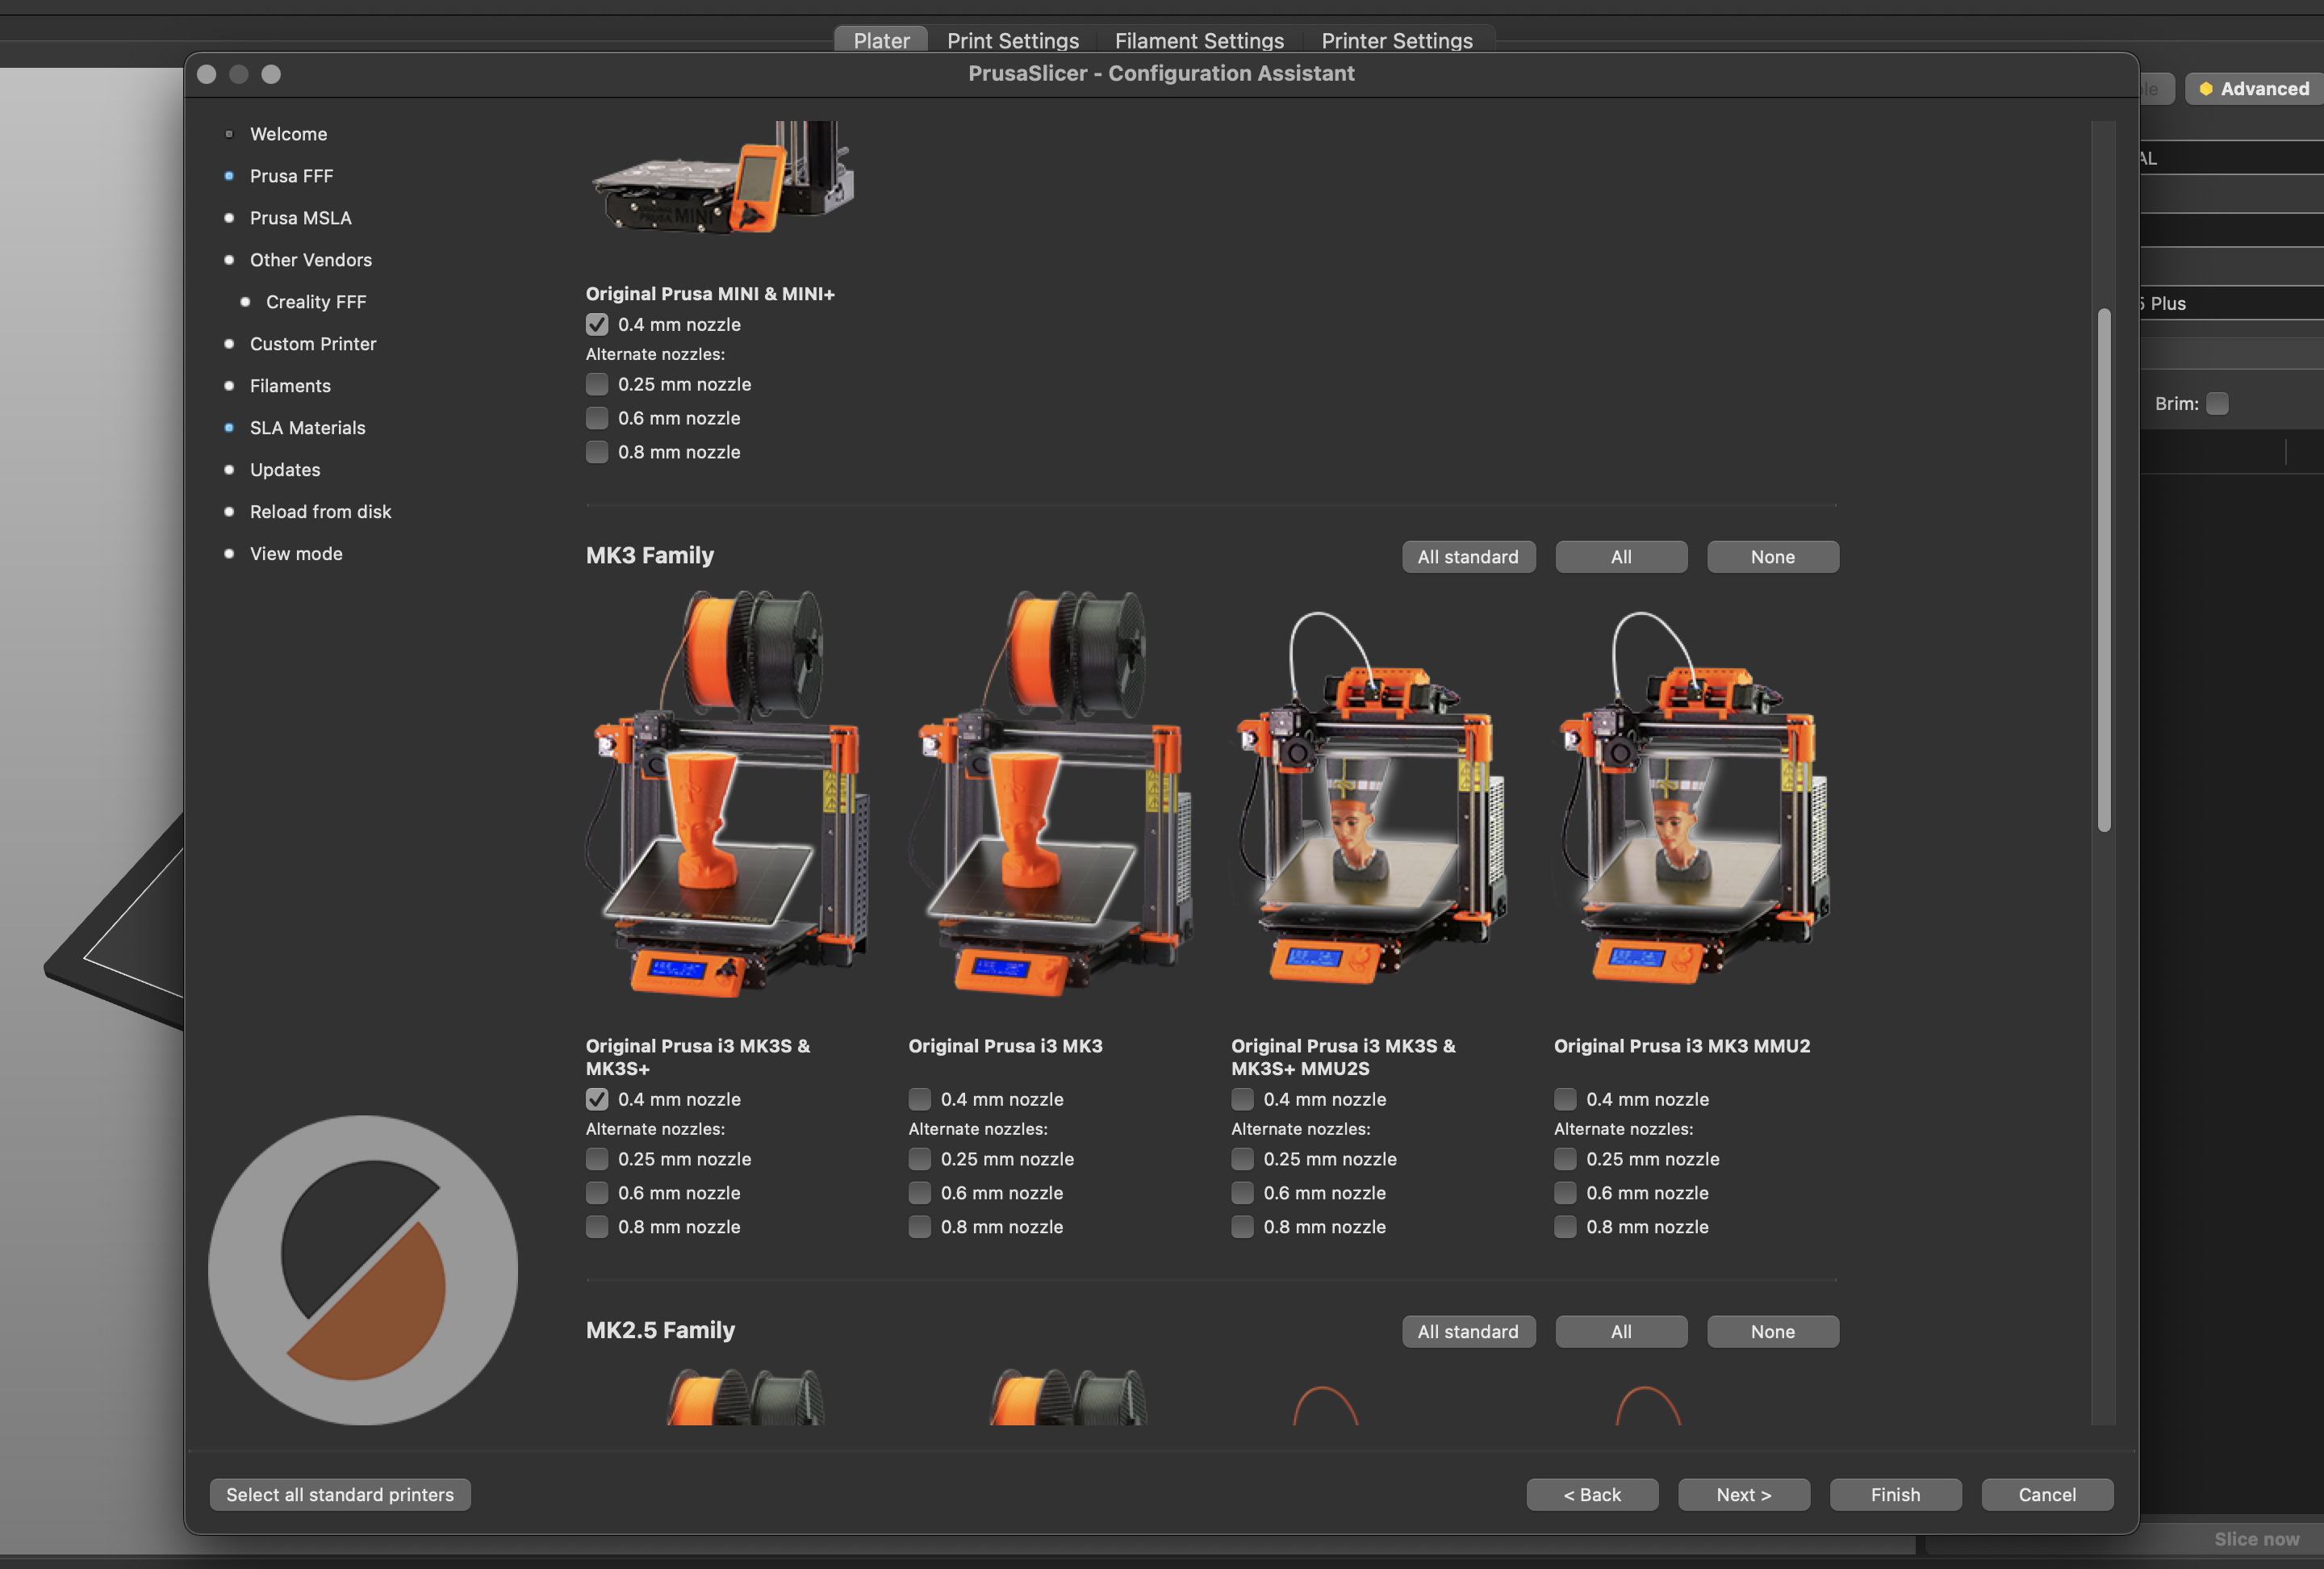The height and width of the screenshot is (1569, 2324).
Task: Enable 0.8 mm nozzle for Prusa MINI & MINI+
Action: [597, 453]
